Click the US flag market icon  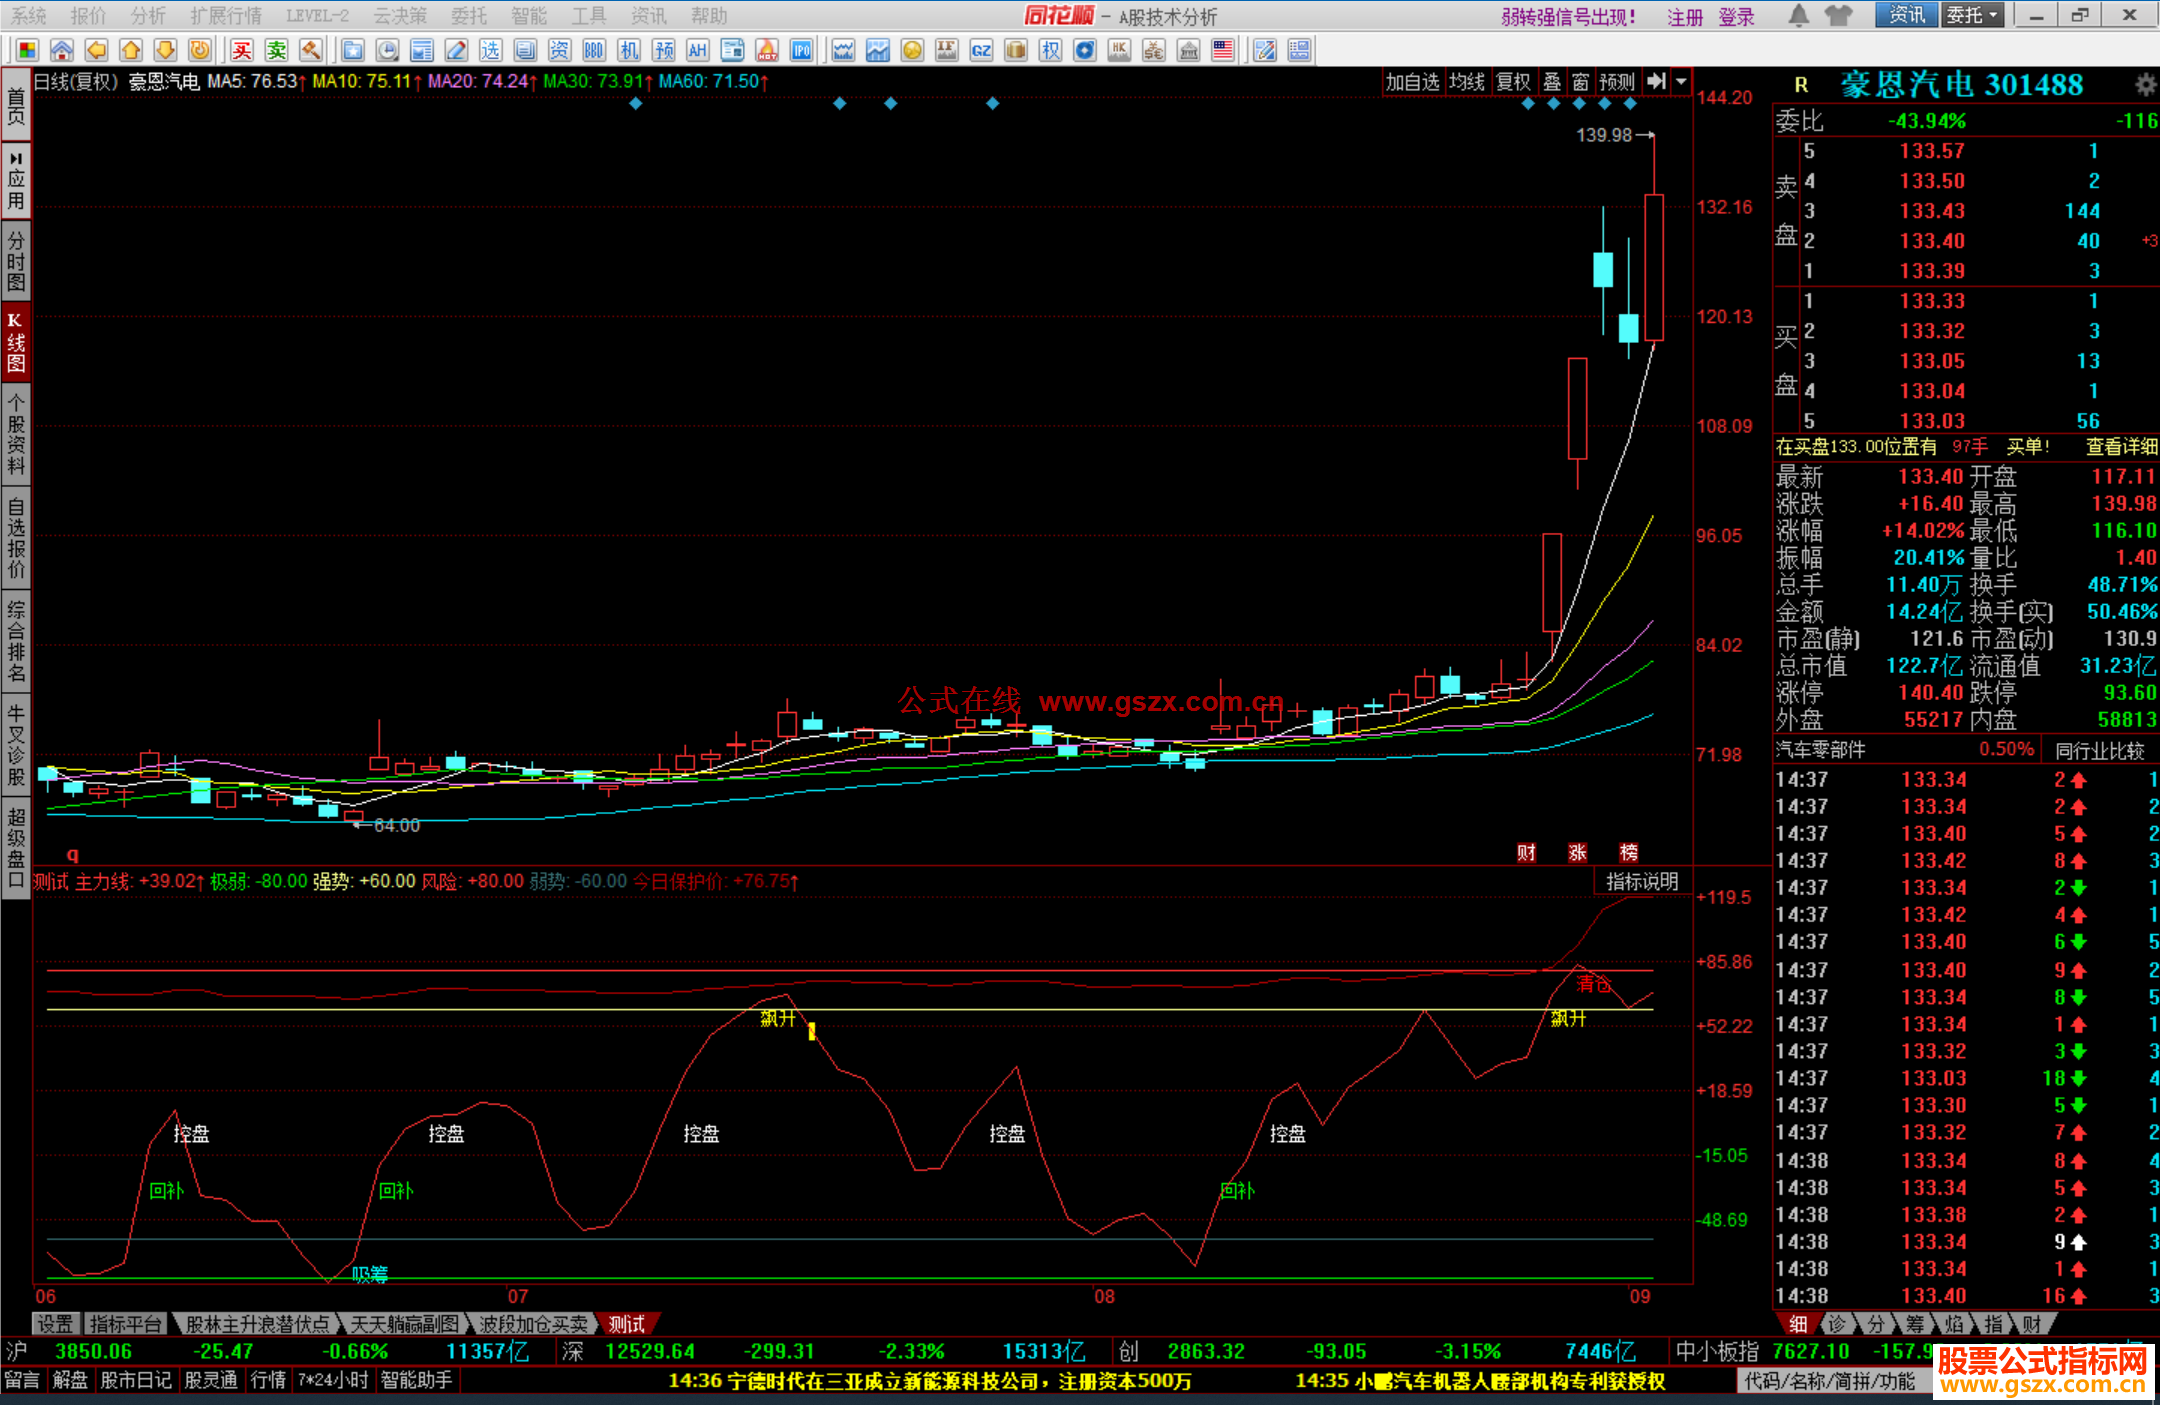tap(1222, 50)
